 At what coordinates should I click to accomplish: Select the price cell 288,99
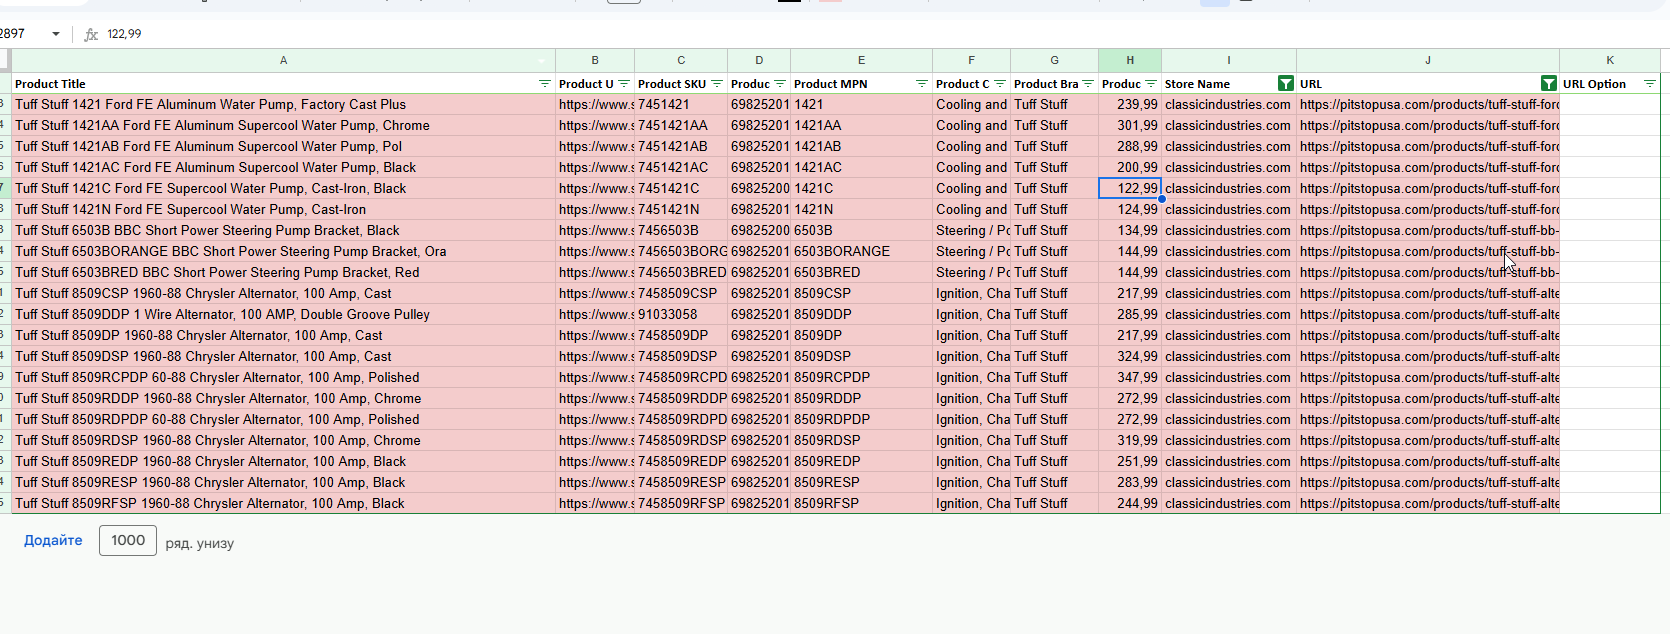pos(1130,146)
